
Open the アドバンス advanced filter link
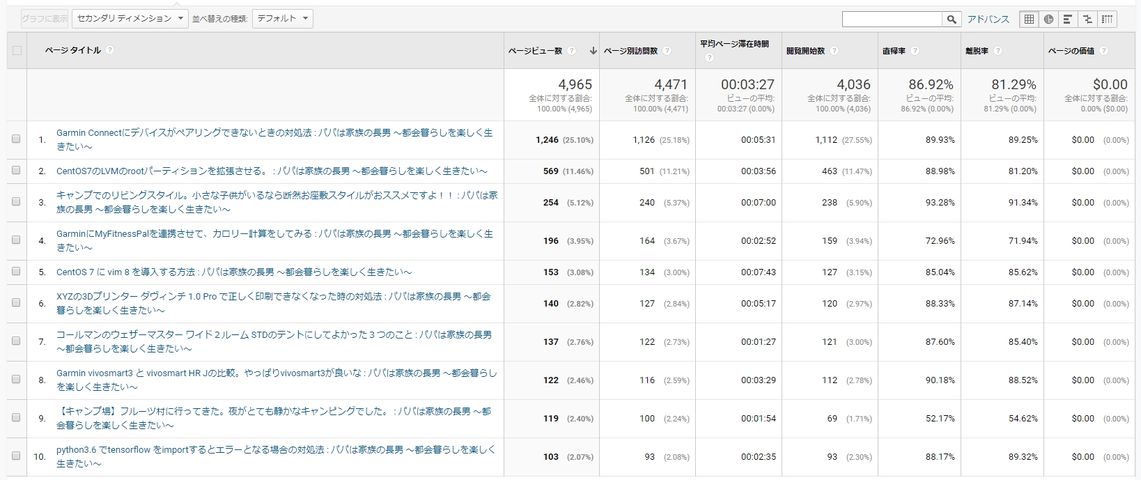tap(988, 20)
